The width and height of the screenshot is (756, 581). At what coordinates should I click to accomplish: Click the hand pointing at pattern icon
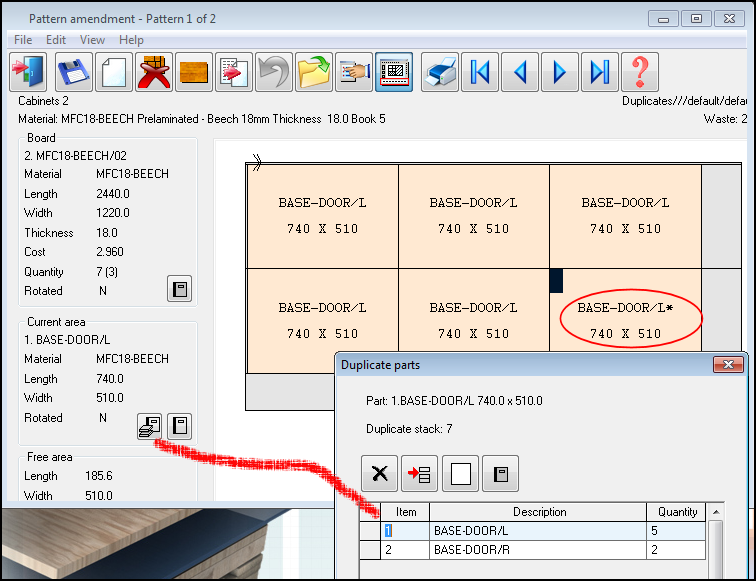pyautogui.click(x=354, y=72)
